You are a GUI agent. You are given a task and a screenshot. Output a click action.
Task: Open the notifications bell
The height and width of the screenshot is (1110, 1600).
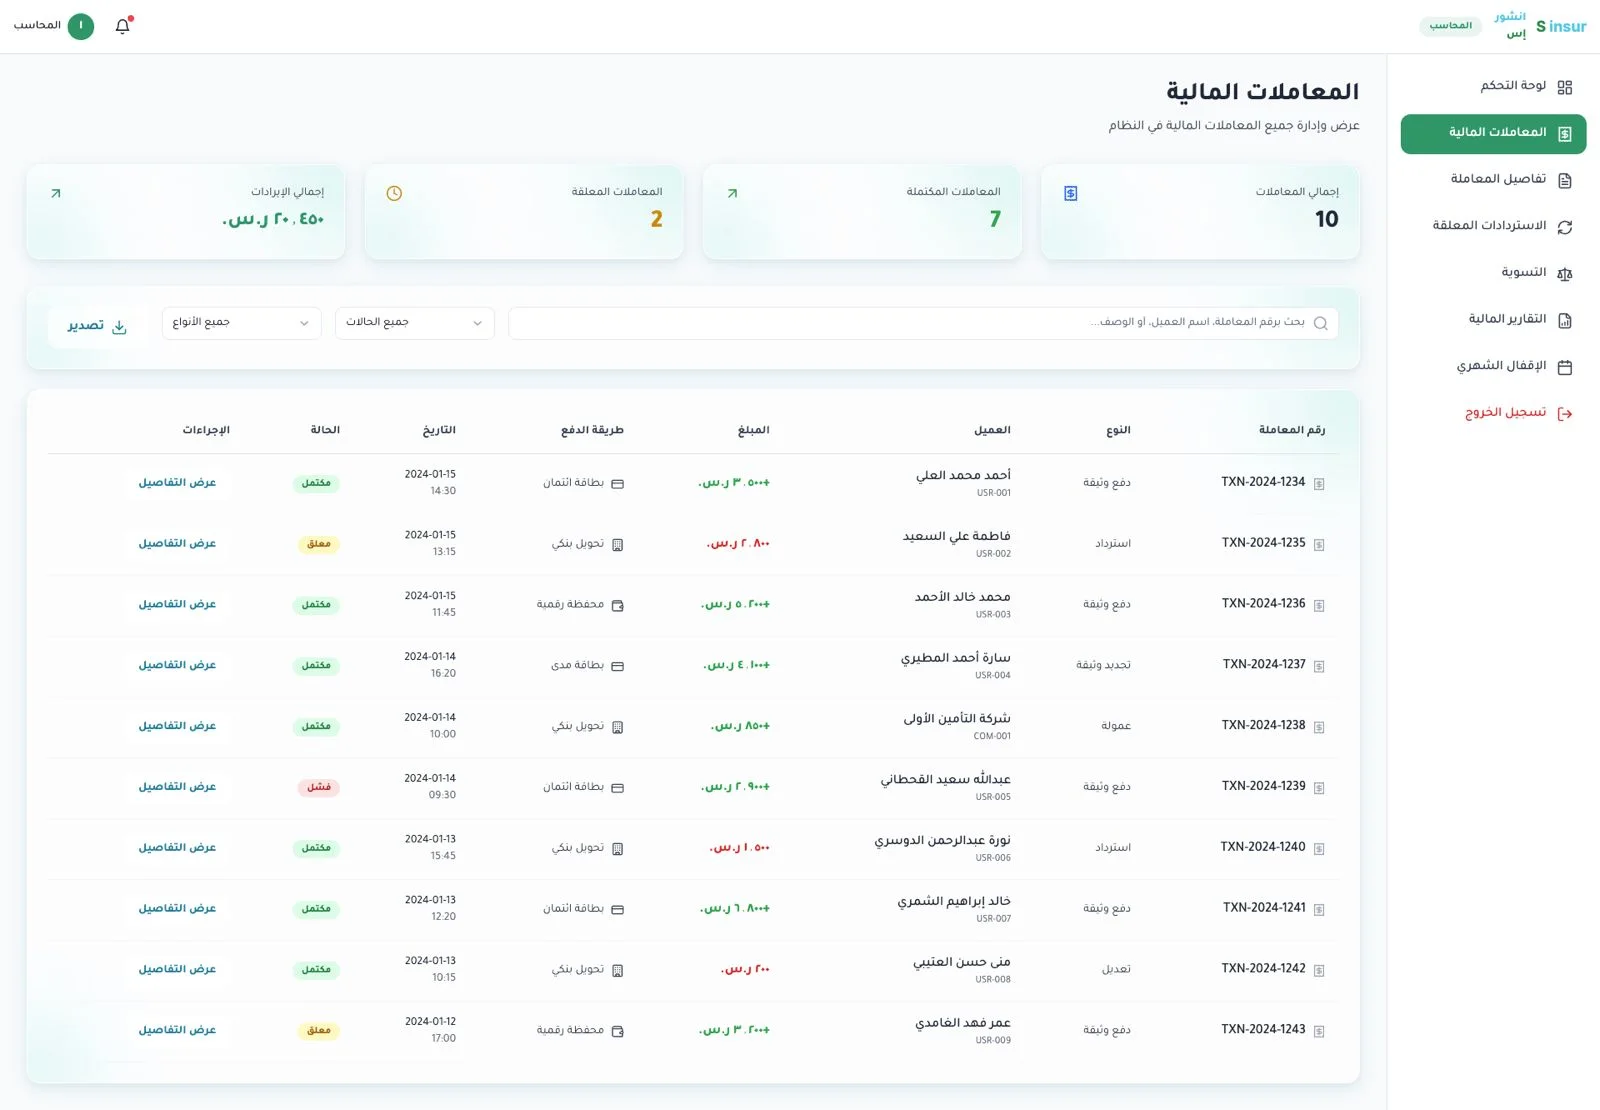point(123,26)
